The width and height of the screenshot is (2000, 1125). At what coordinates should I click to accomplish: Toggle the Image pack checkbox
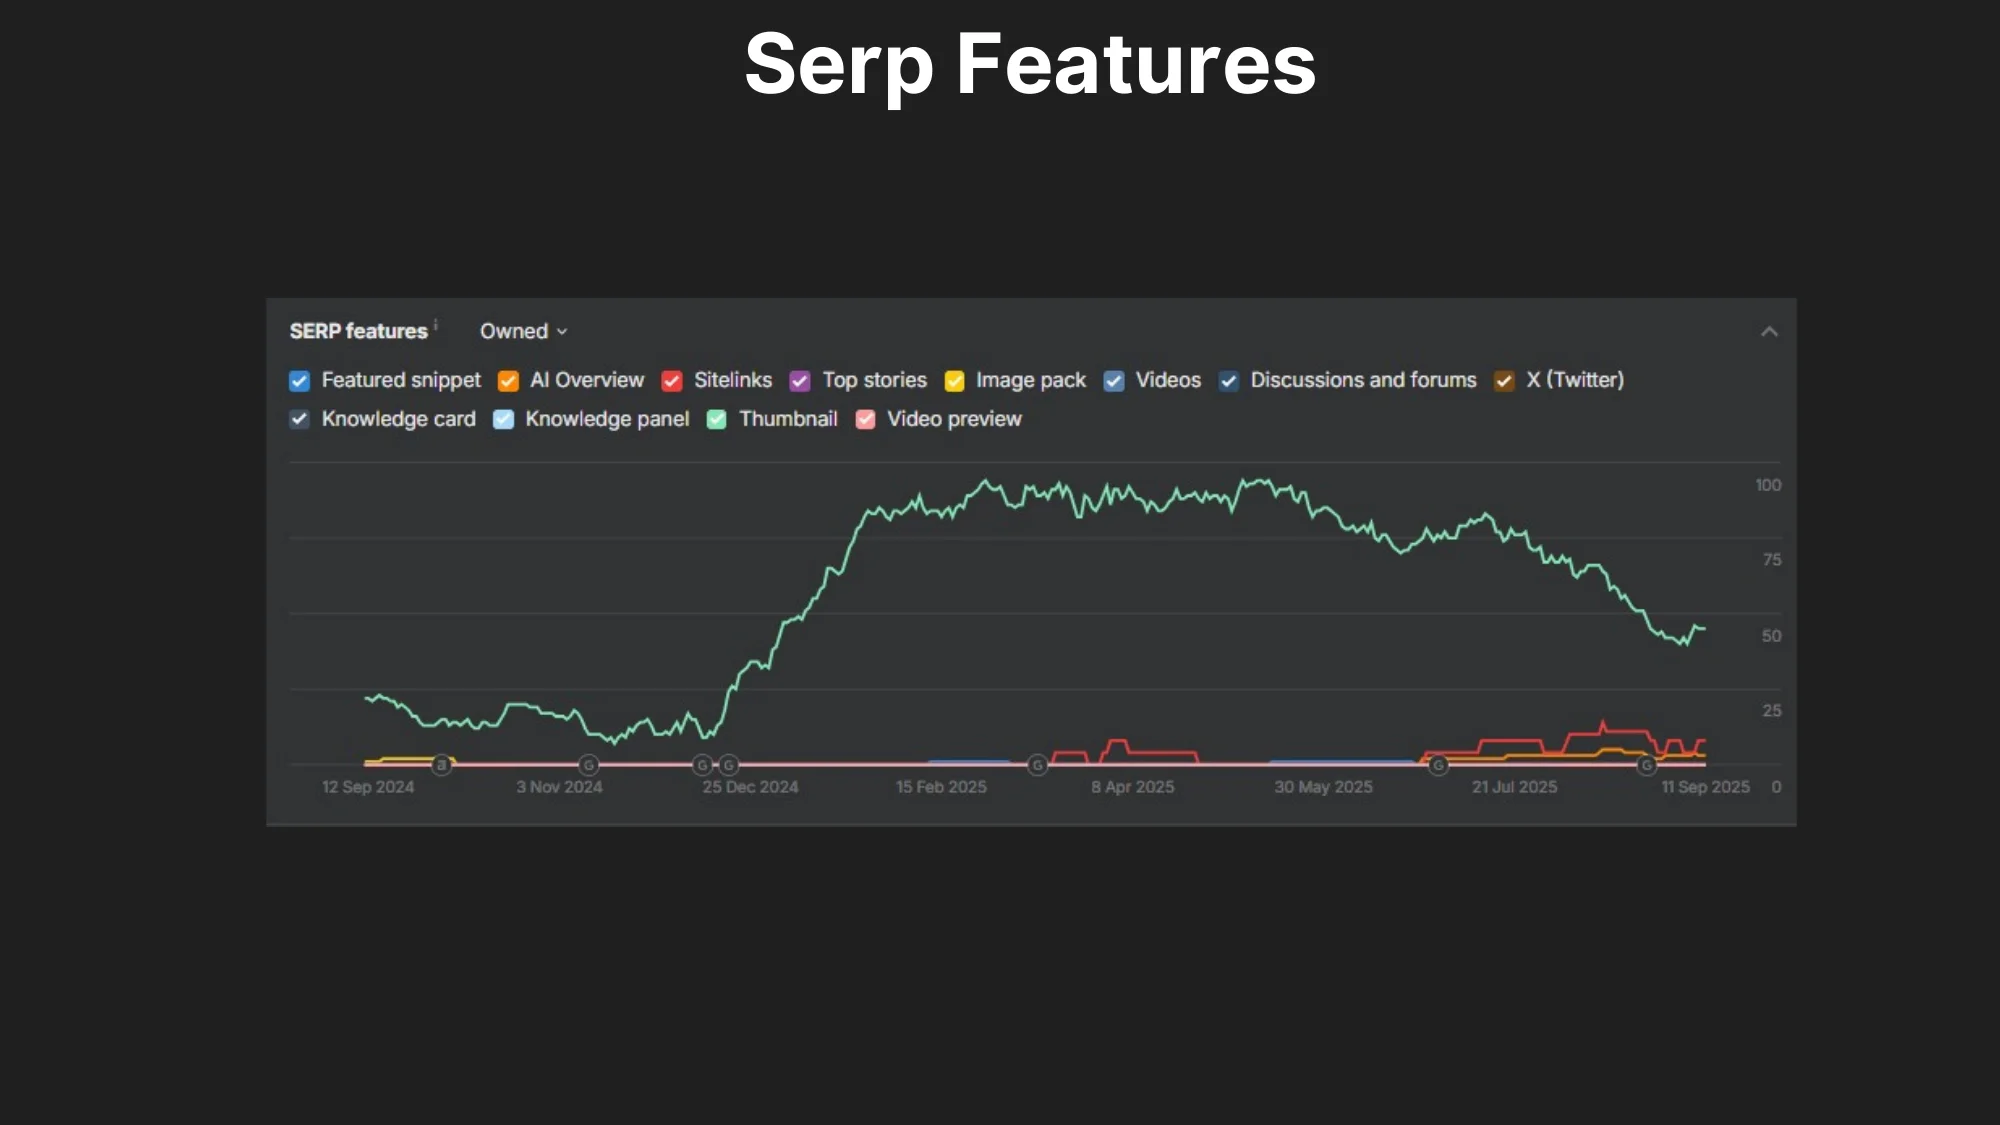(954, 381)
